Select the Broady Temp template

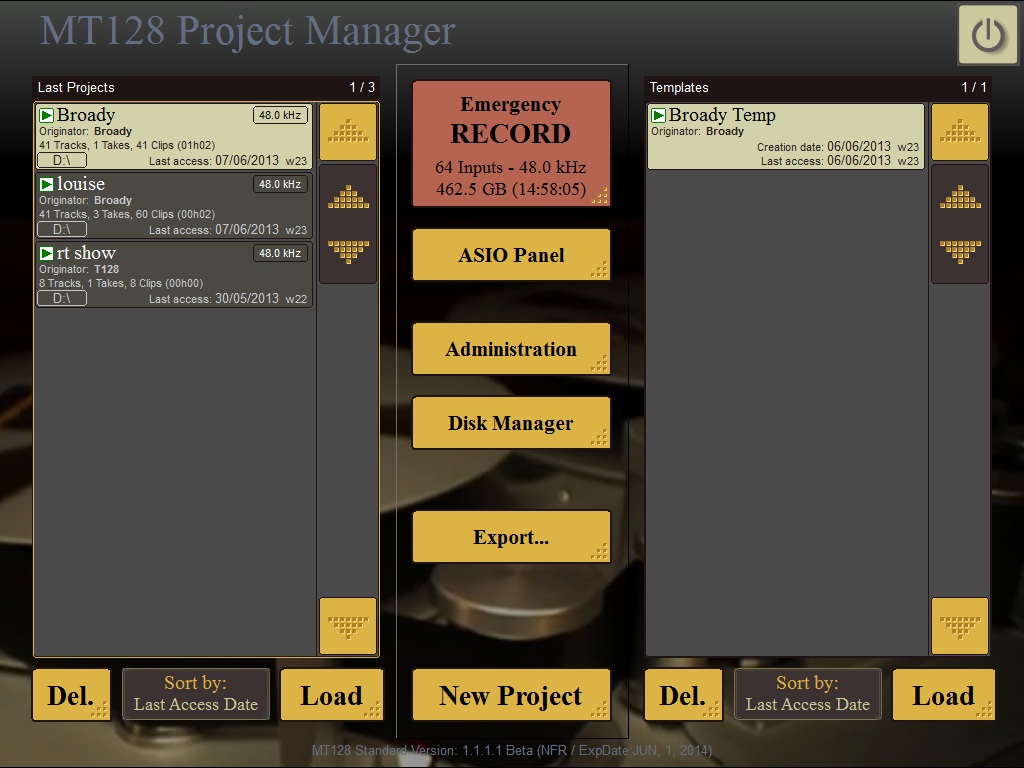[786, 136]
